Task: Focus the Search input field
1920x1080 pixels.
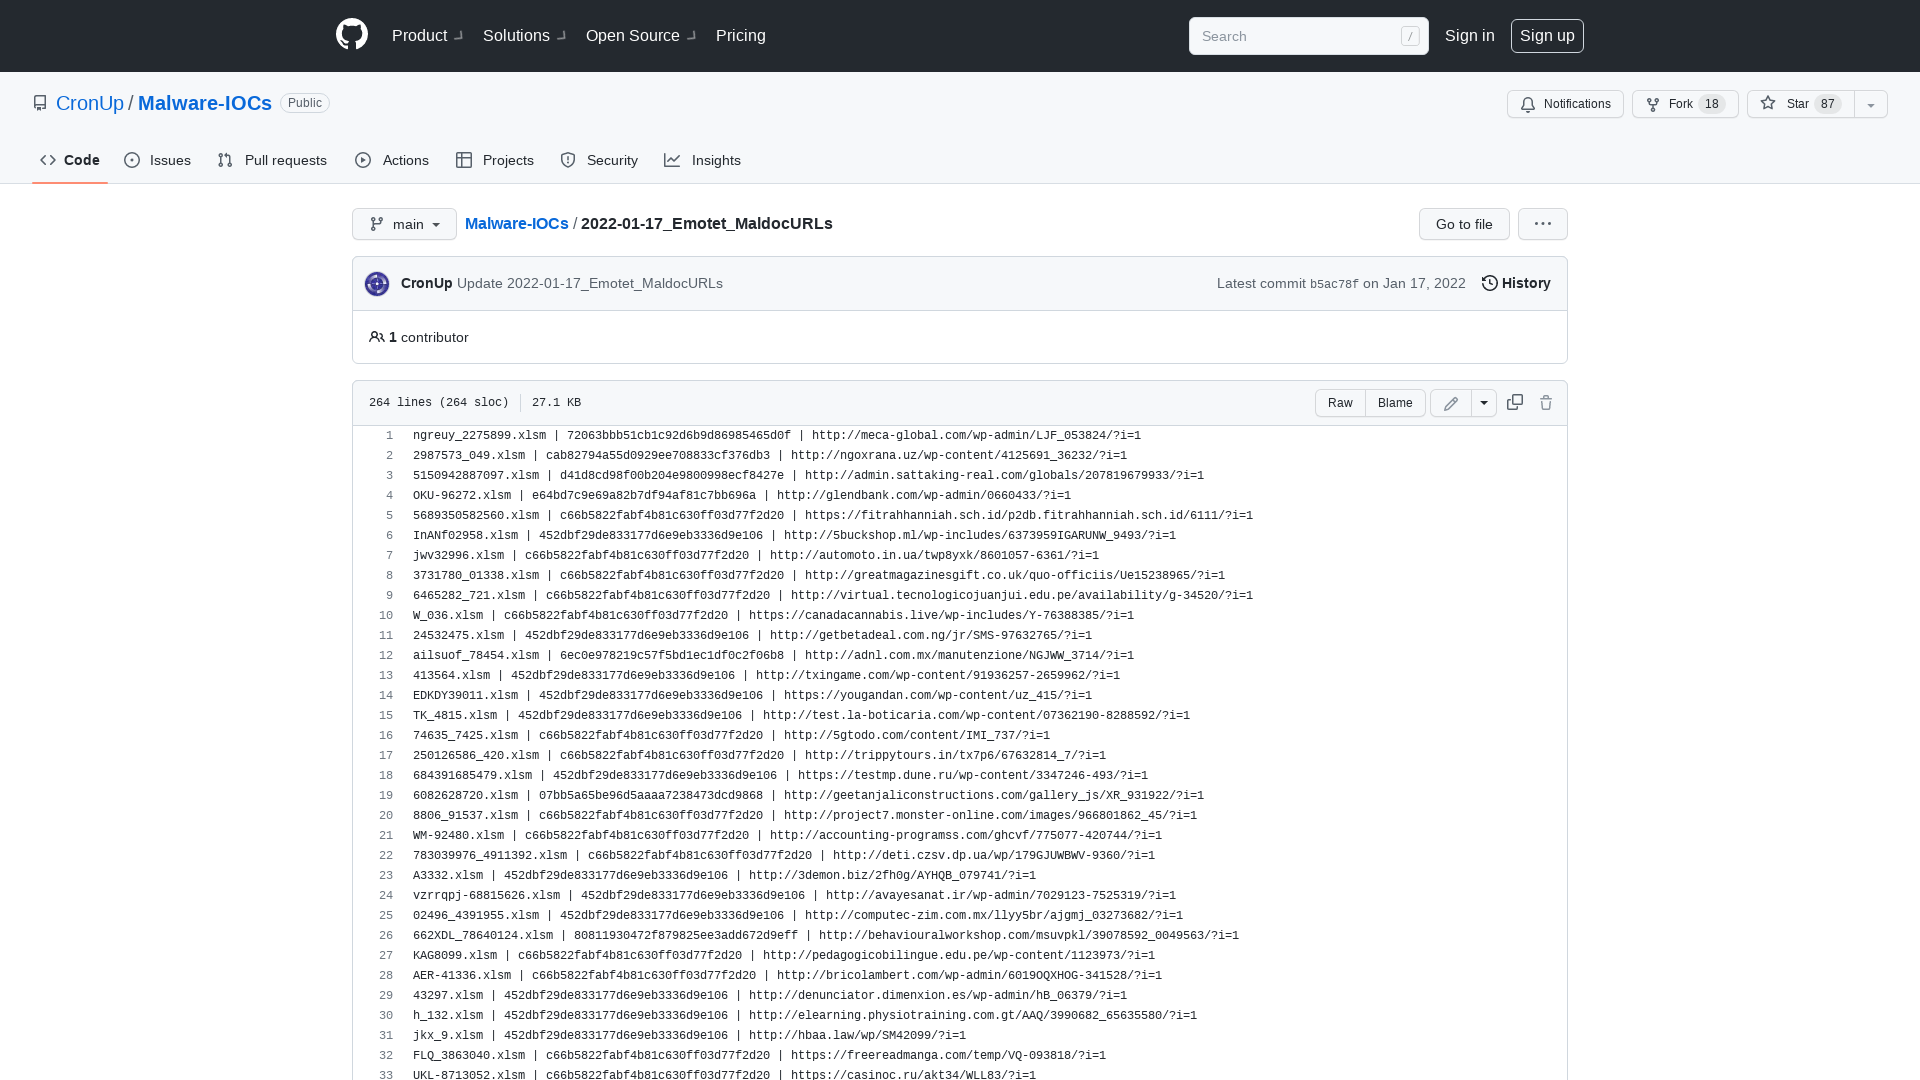Action: [1309, 36]
